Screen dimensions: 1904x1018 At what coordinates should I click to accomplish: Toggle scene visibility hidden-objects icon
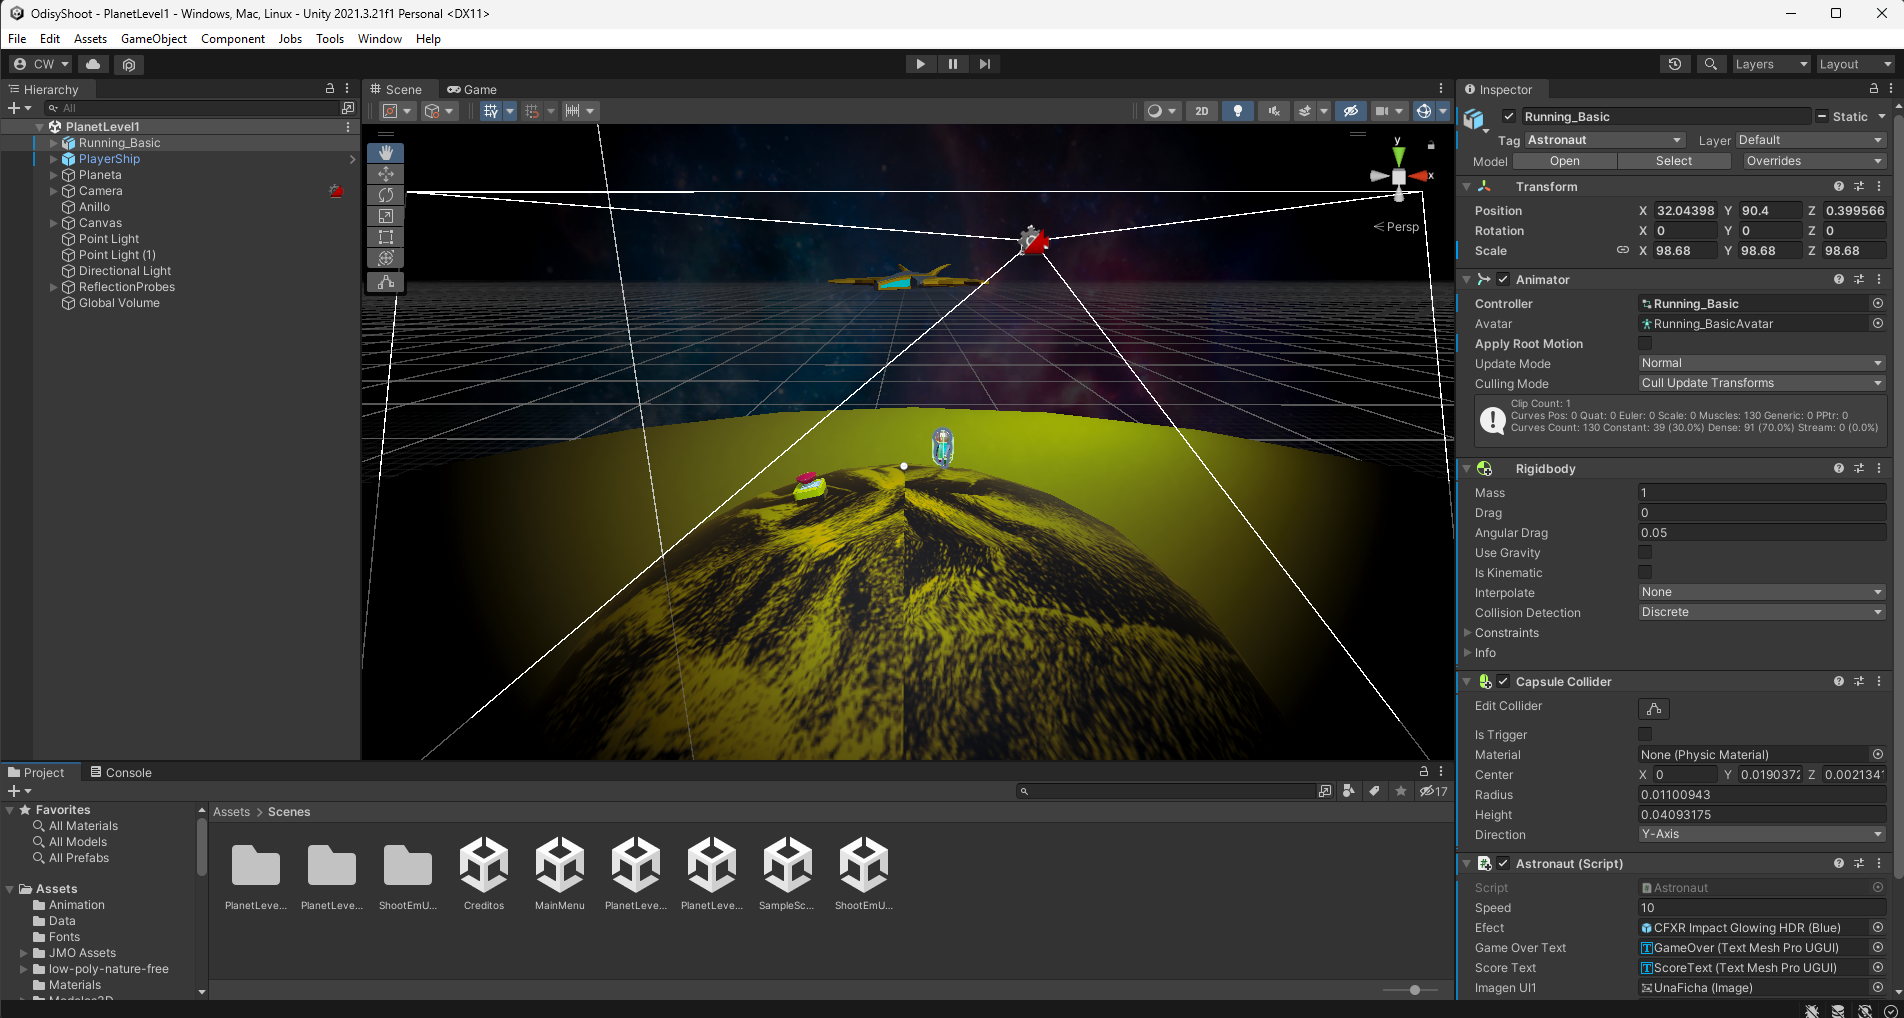click(1351, 111)
